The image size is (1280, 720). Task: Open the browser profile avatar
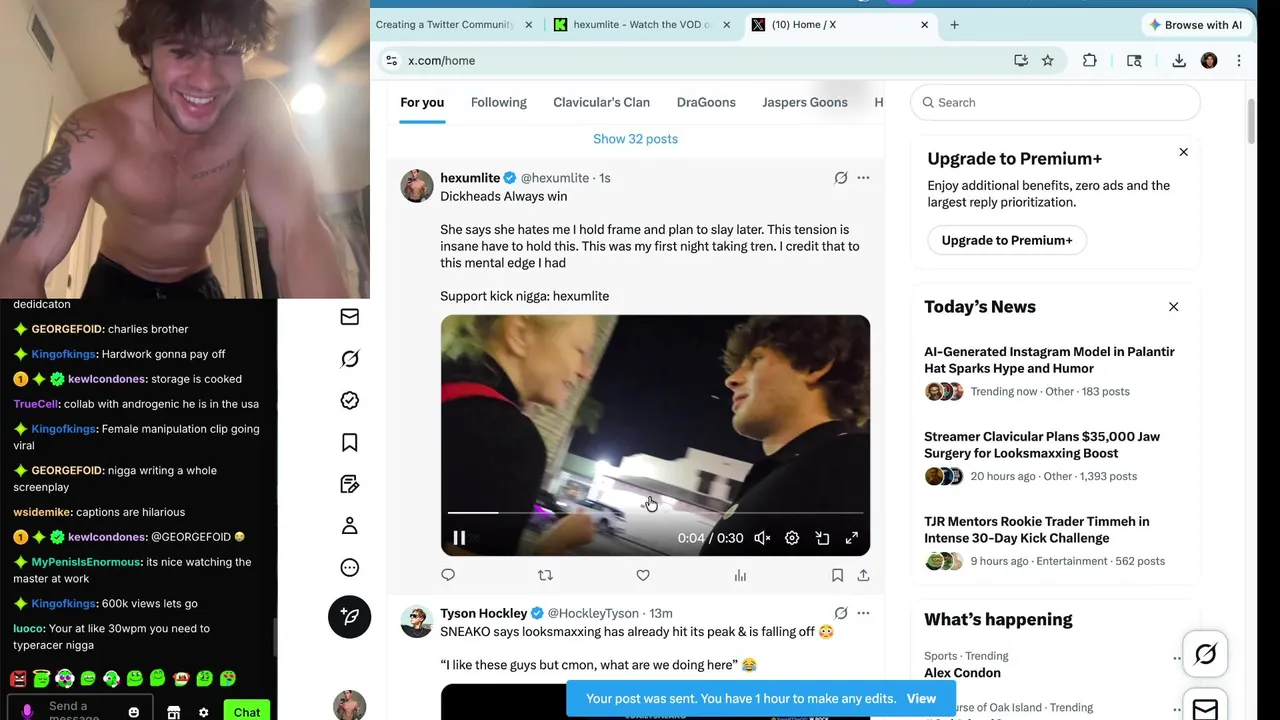tap(1209, 61)
